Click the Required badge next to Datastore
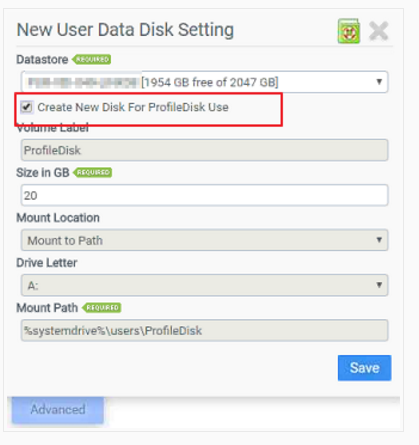The height and width of the screenshot is (445, 419). 92,60
